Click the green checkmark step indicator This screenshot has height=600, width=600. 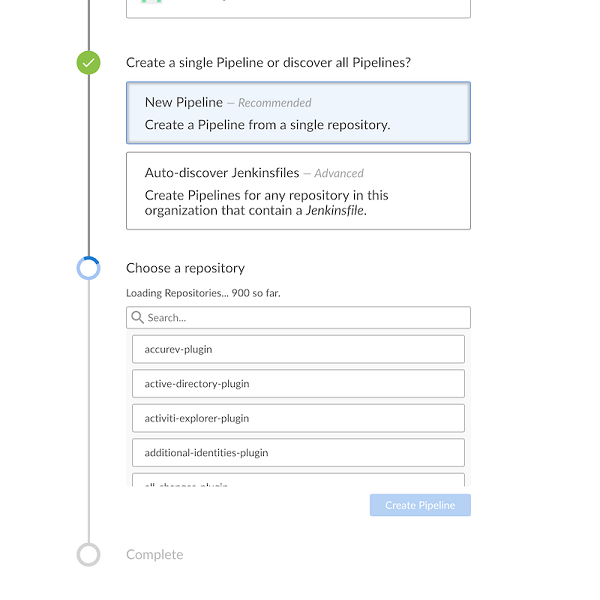point(89,63)
